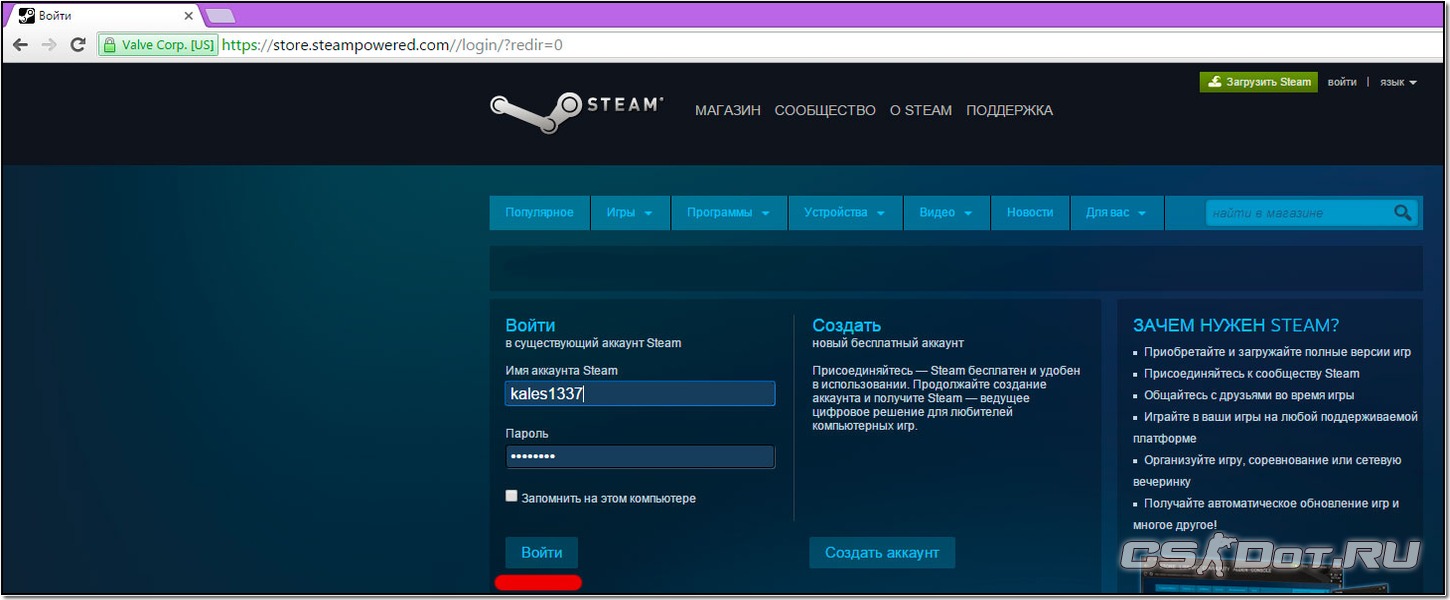
Task: Select the Популярное tab
Action: click(x=540, y=213)
